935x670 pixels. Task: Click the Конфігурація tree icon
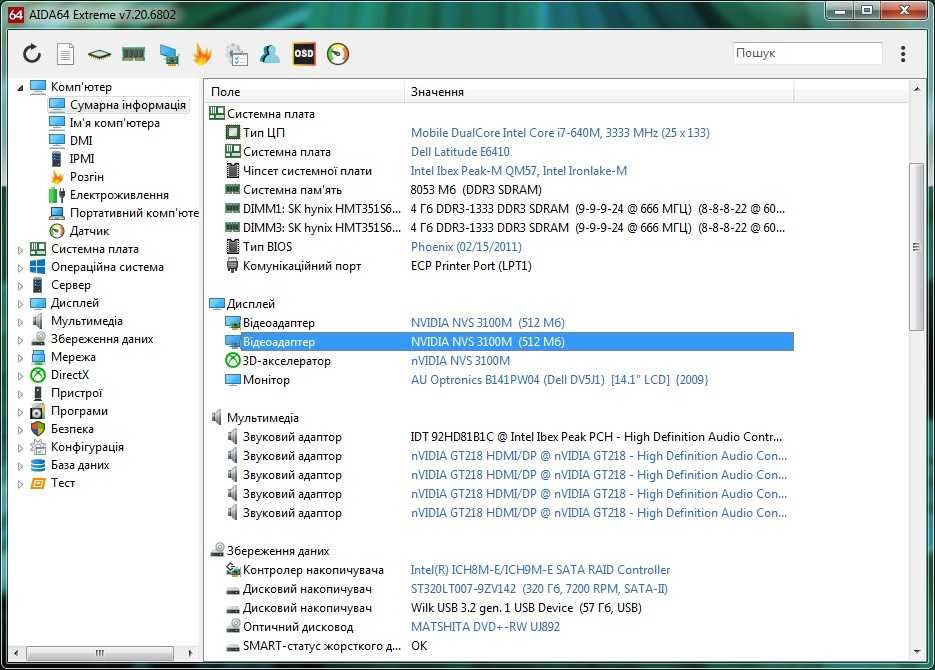click(x=38, y=446)
